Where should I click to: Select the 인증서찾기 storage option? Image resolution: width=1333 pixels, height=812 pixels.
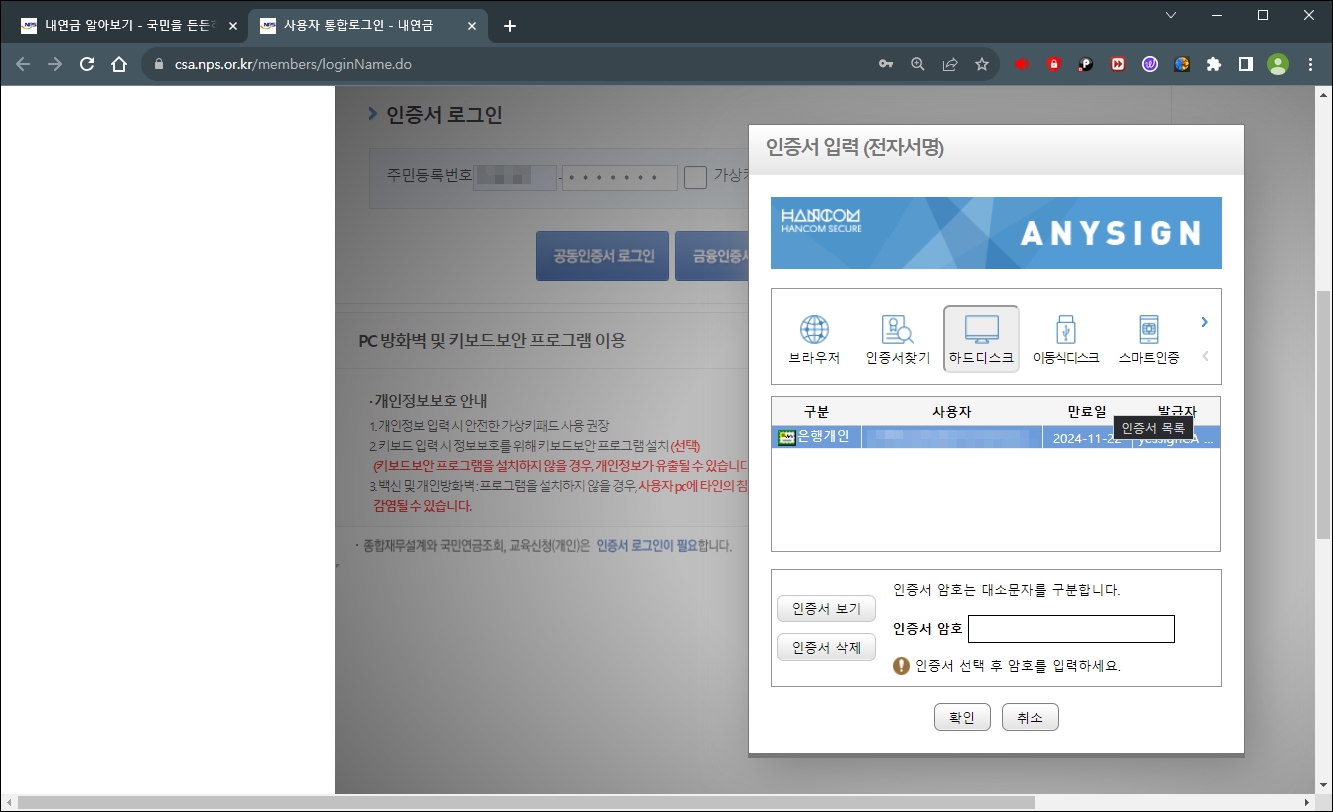[x=897, y=339]
